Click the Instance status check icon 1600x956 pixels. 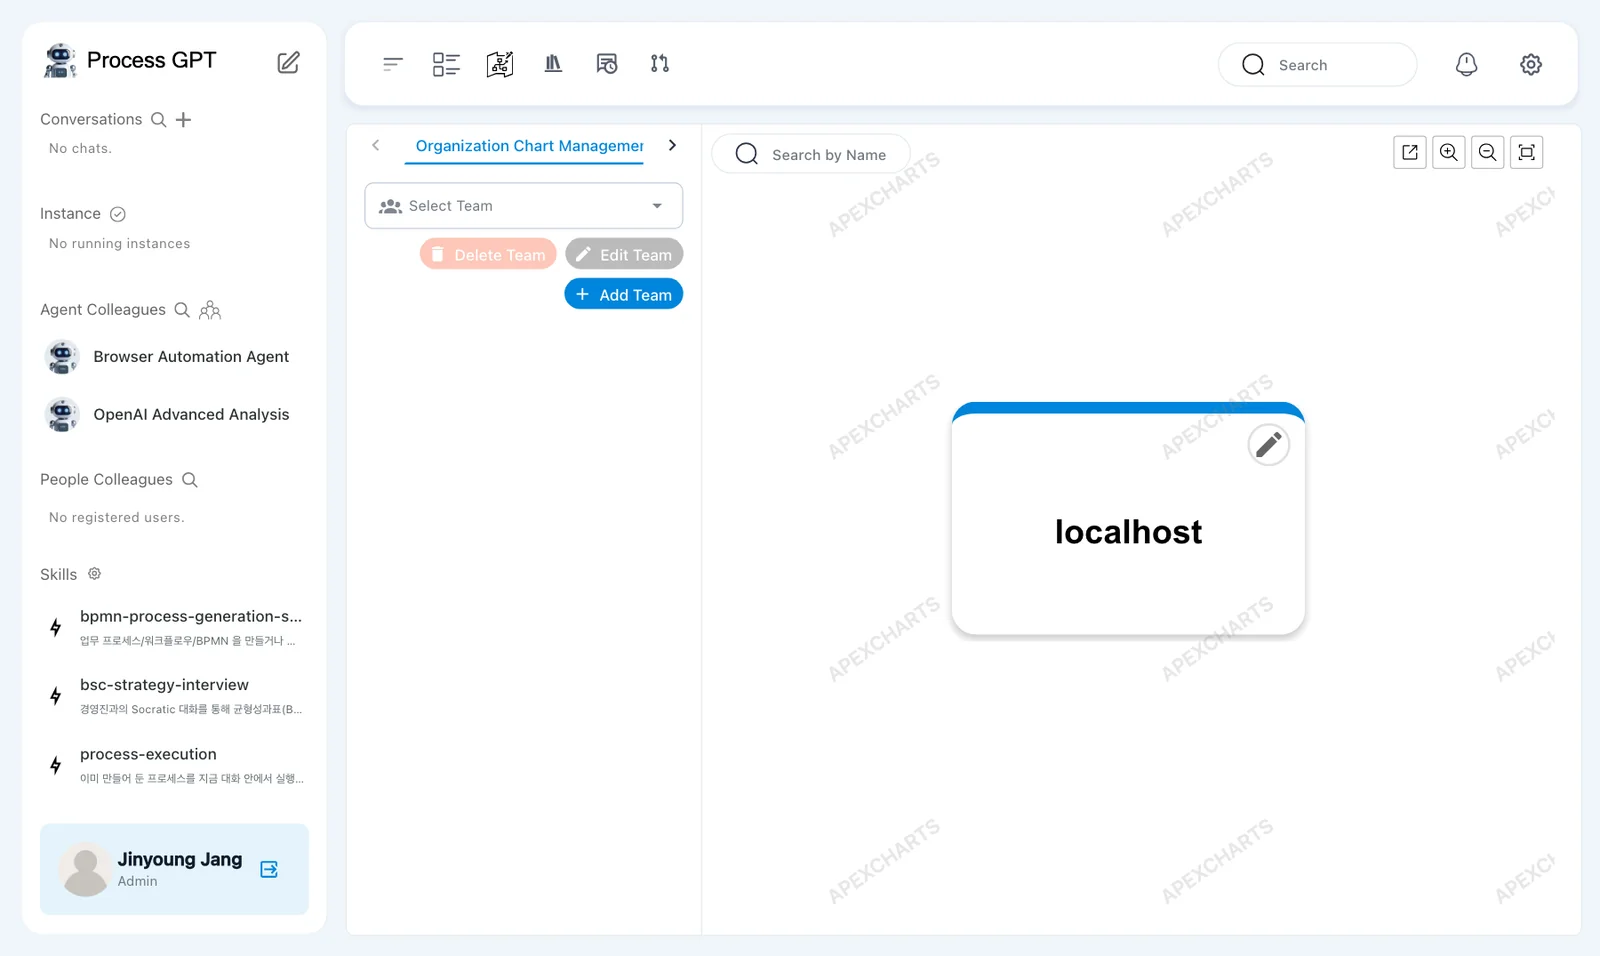(118, 214)
